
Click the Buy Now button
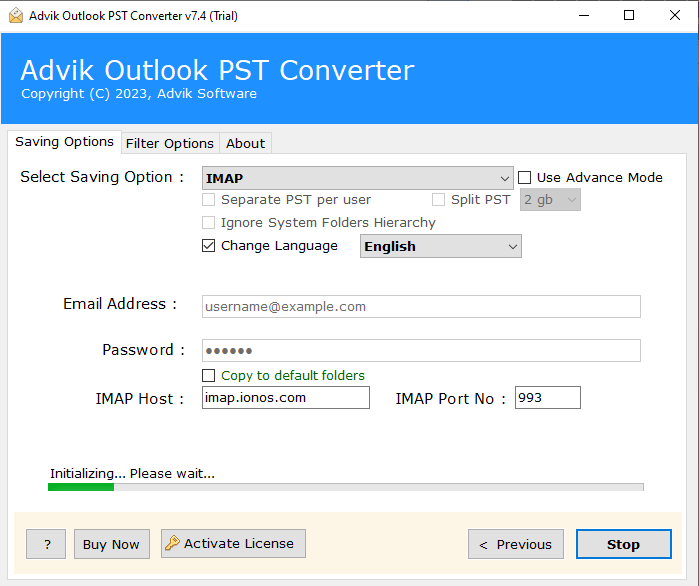[x=111, y=544]
